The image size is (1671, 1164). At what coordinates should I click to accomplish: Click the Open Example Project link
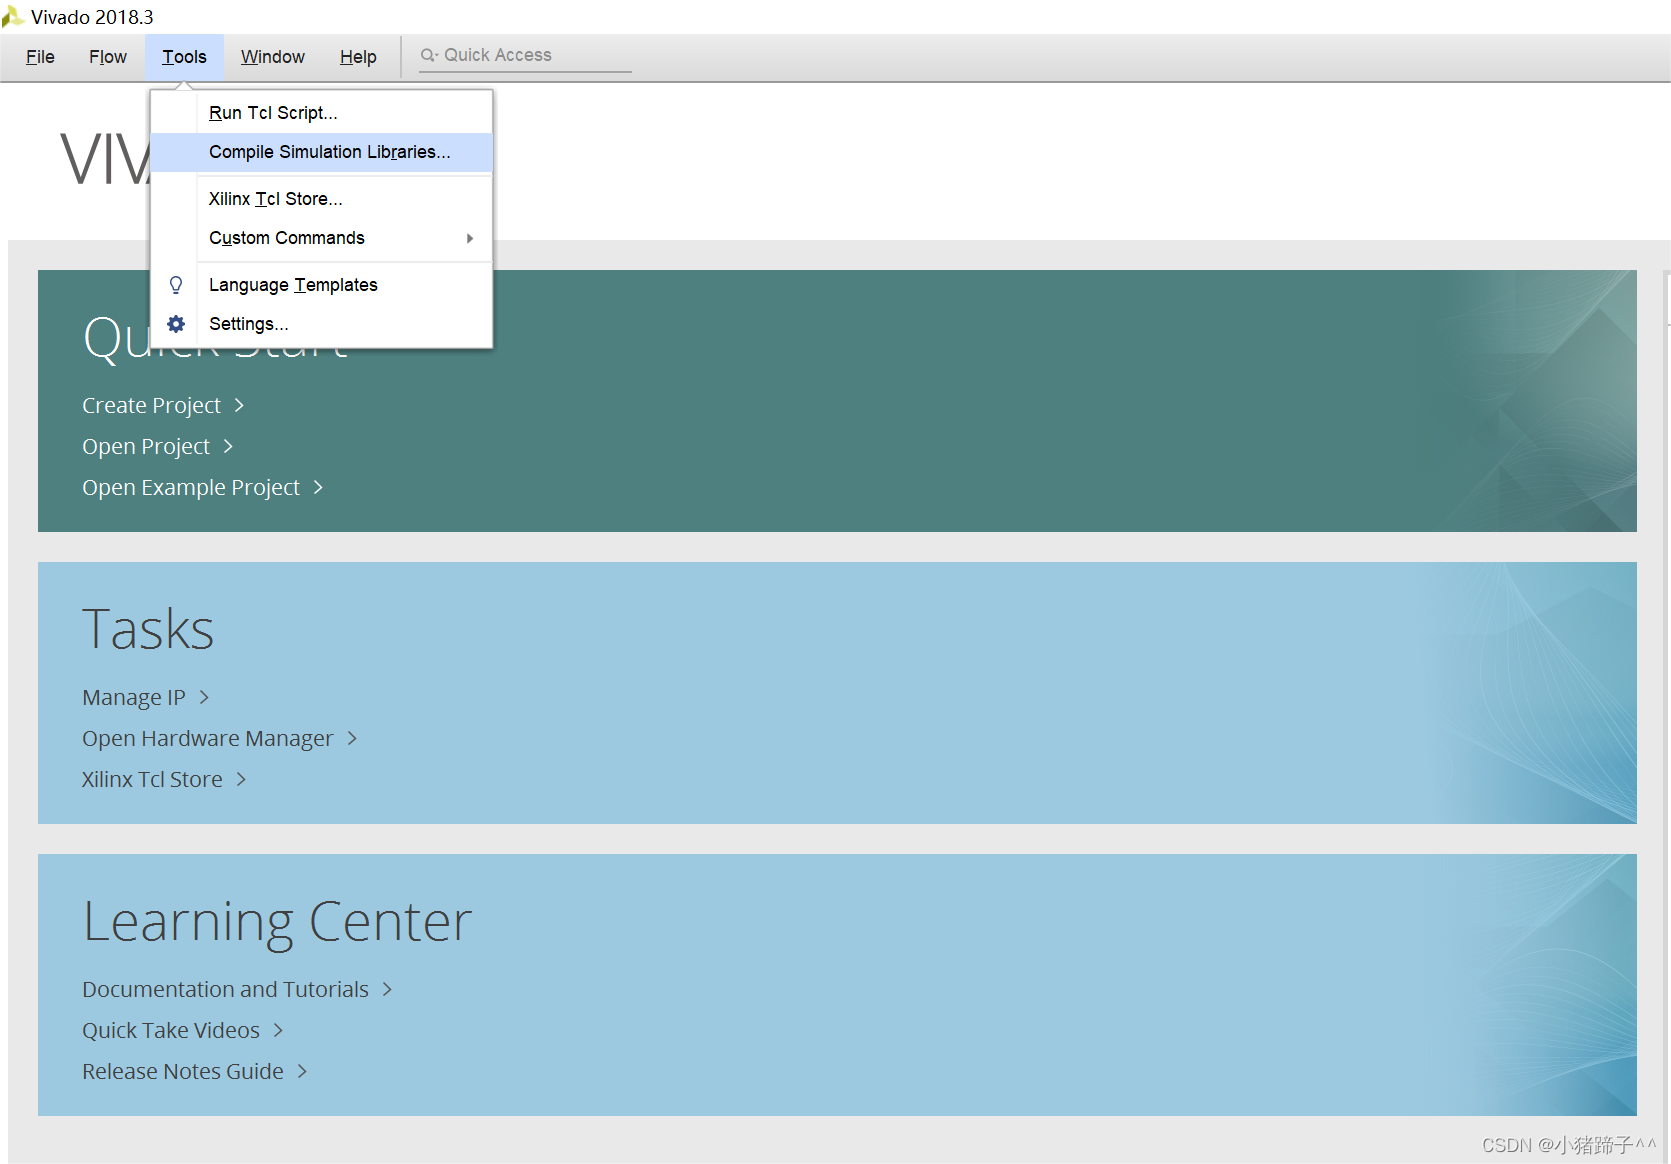pyautogui.click(x=191, y=487)
